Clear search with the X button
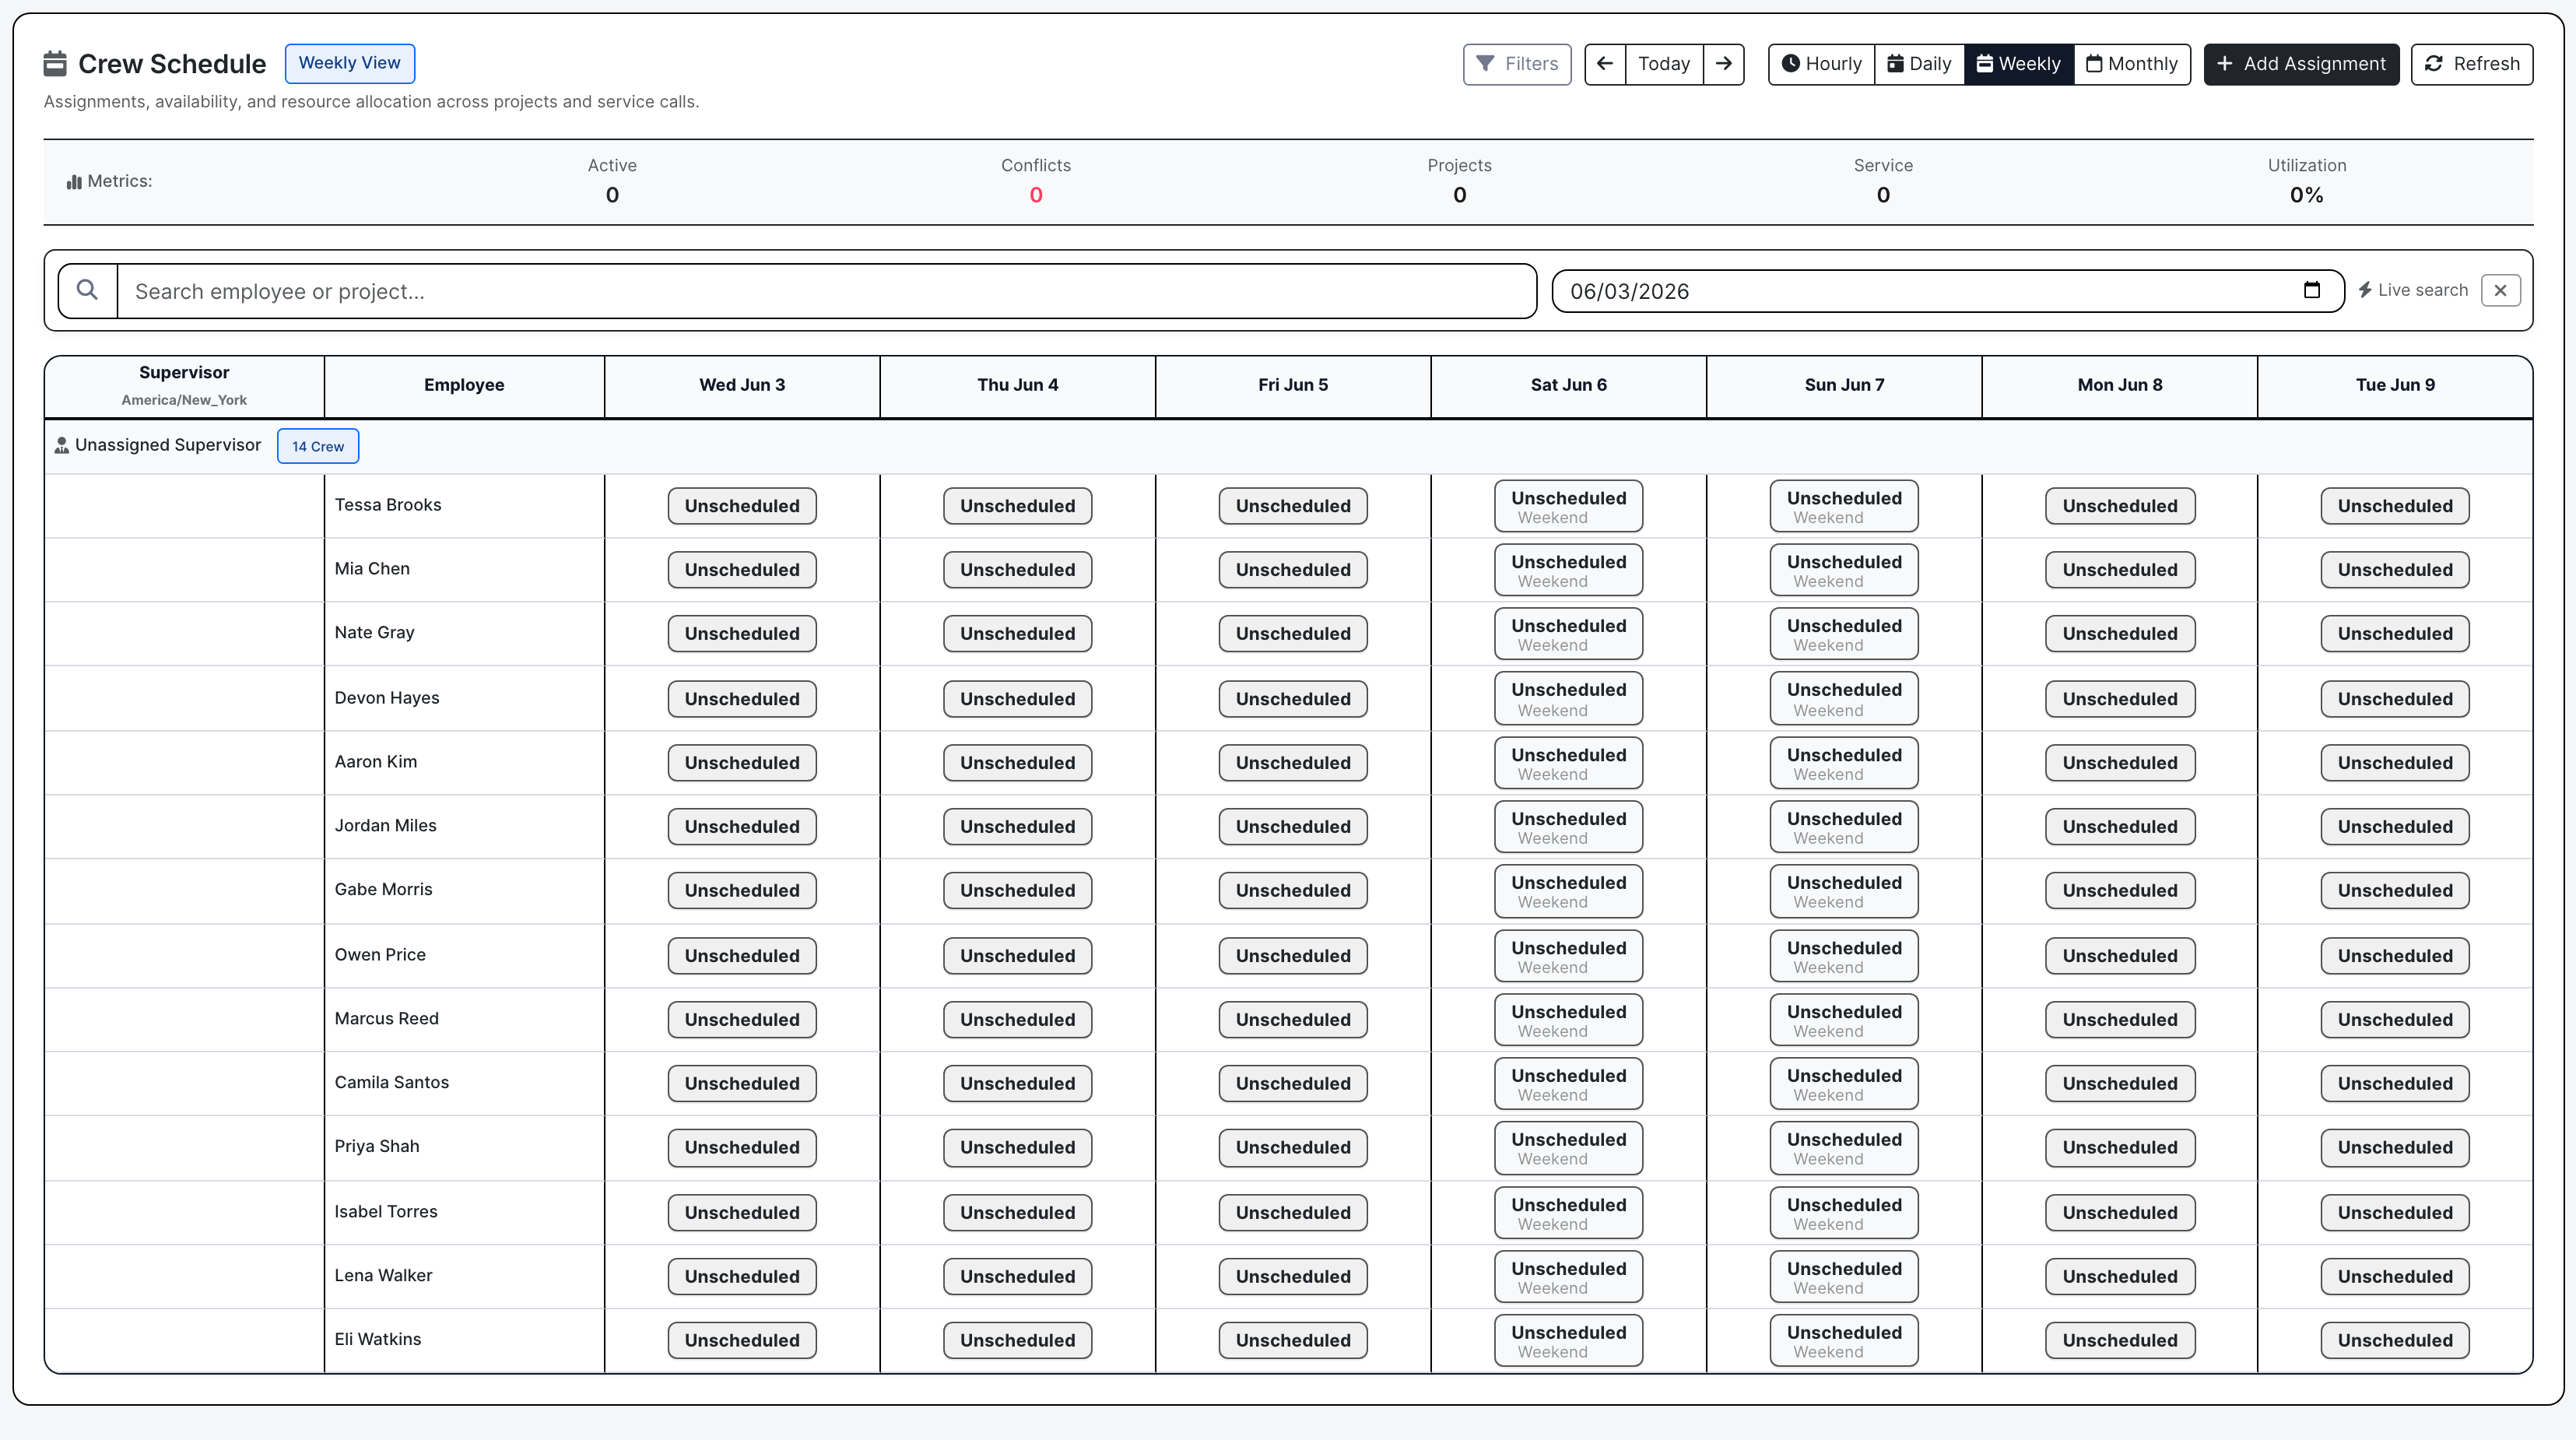2576x1440 pixels. (2500, 290)
